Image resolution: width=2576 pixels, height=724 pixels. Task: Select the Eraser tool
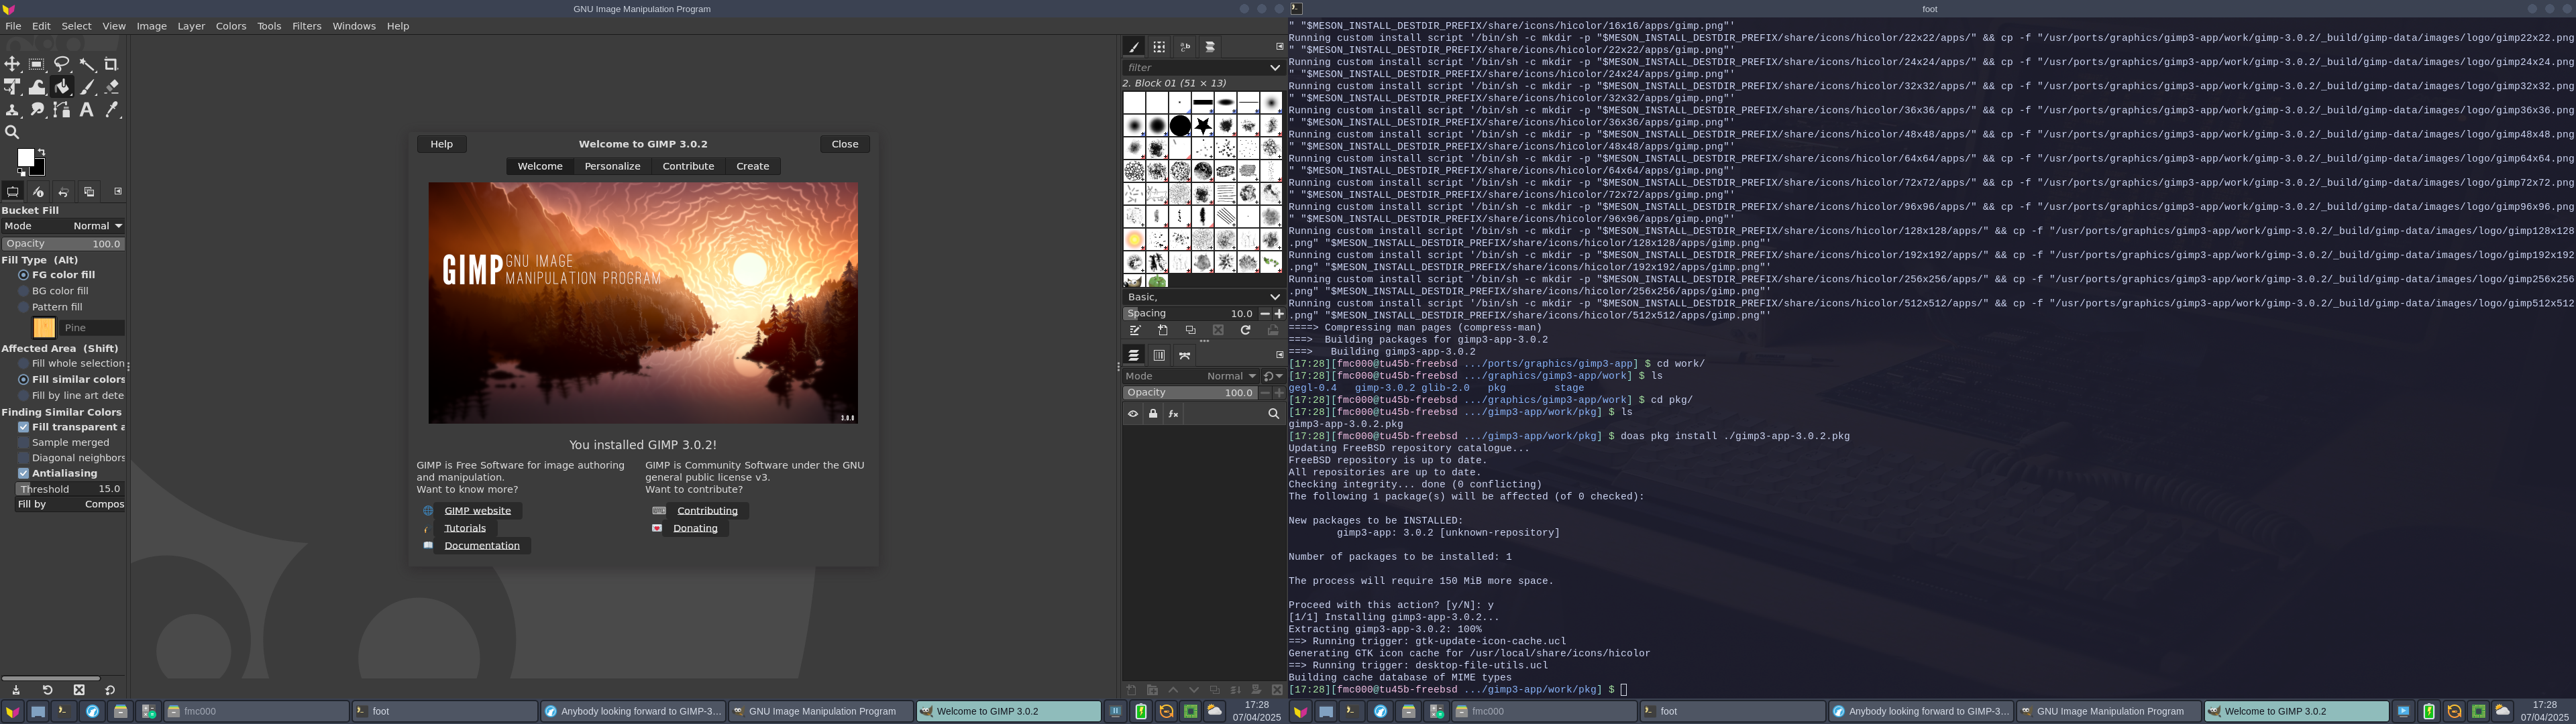(x=111, y=87)
